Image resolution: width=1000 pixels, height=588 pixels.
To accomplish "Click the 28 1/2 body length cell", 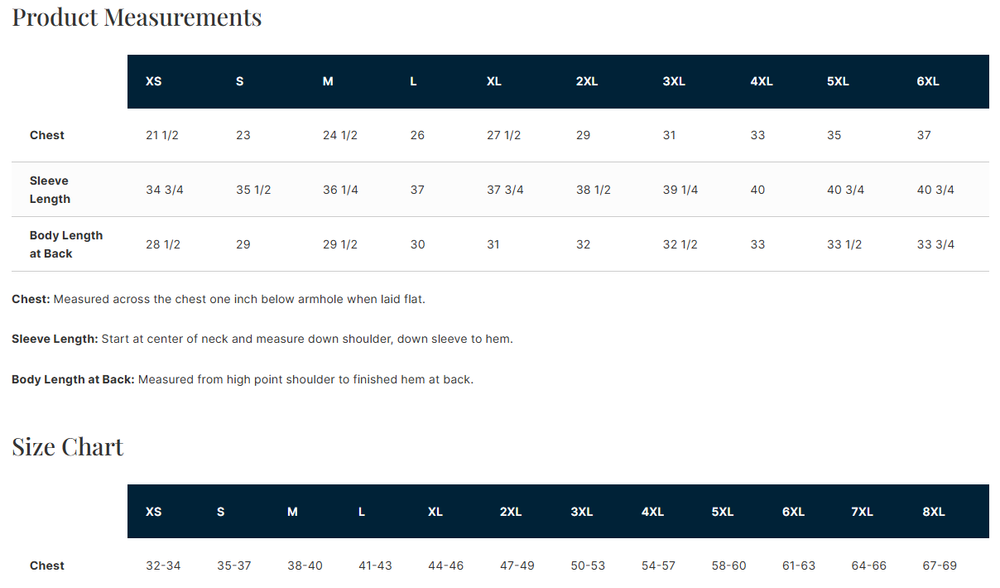I will coord(163,244).
